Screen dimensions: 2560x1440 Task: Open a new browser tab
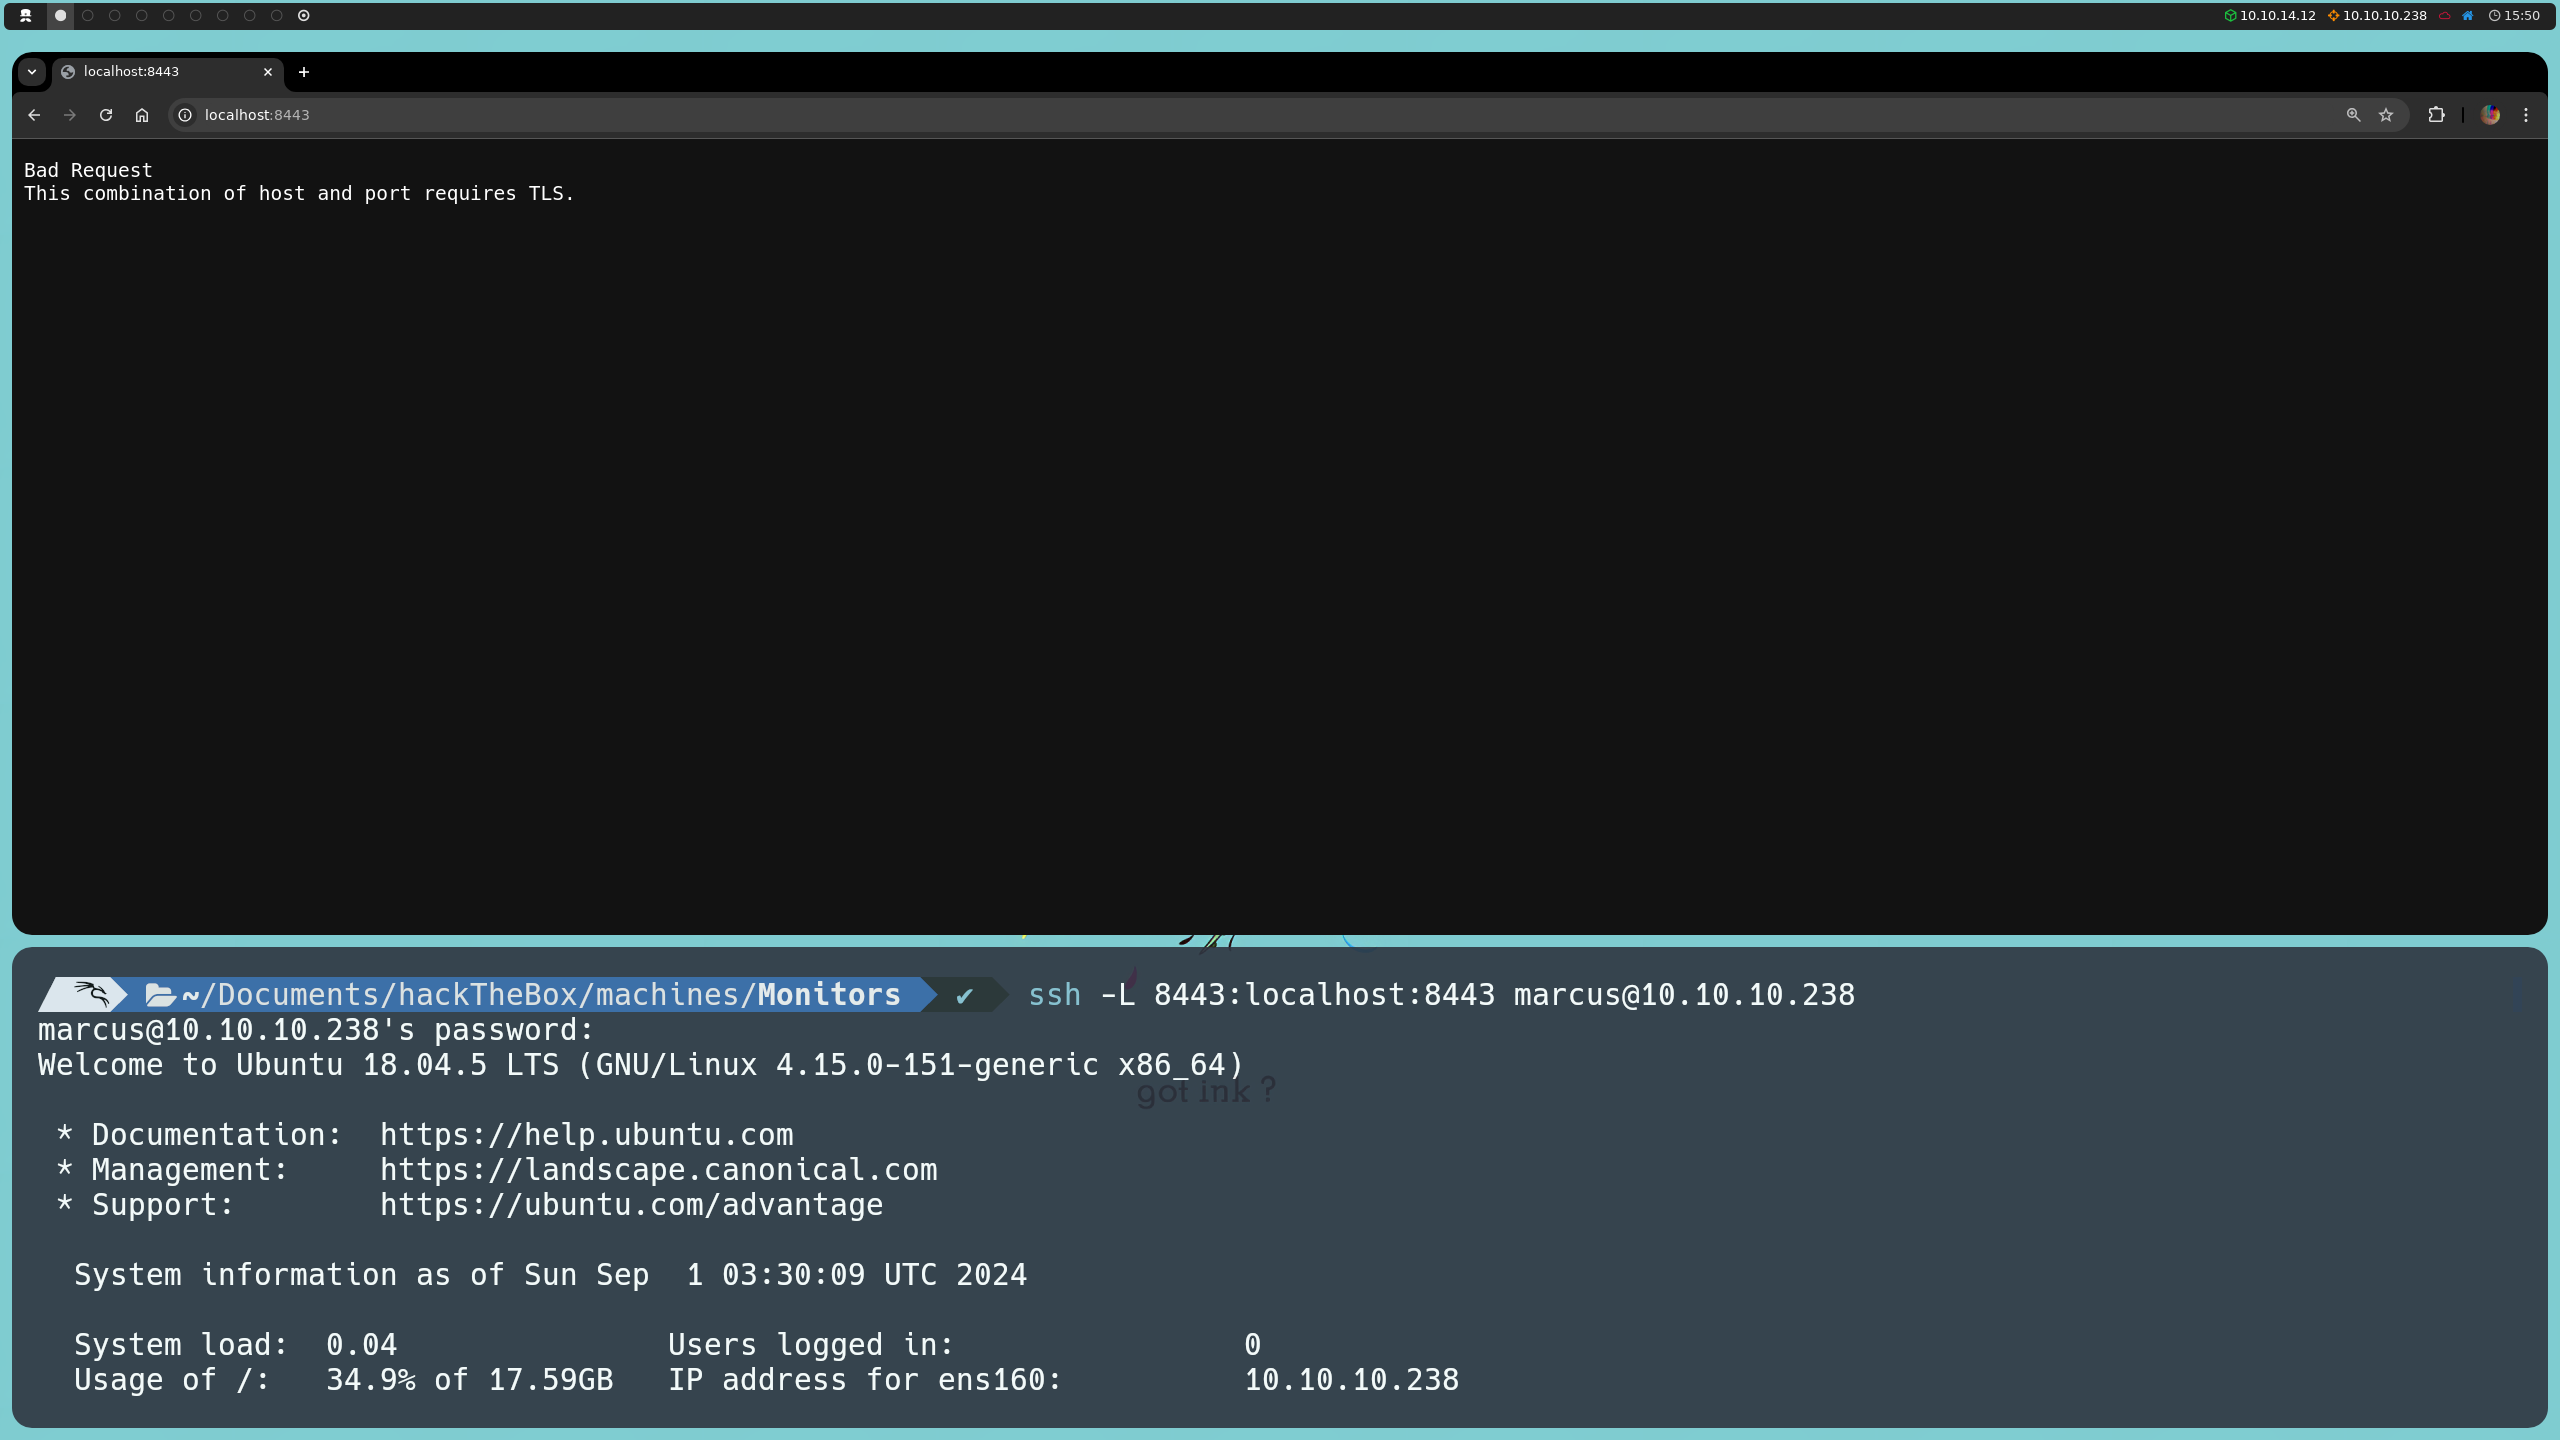pyautogui.click(x=304, y=72)
